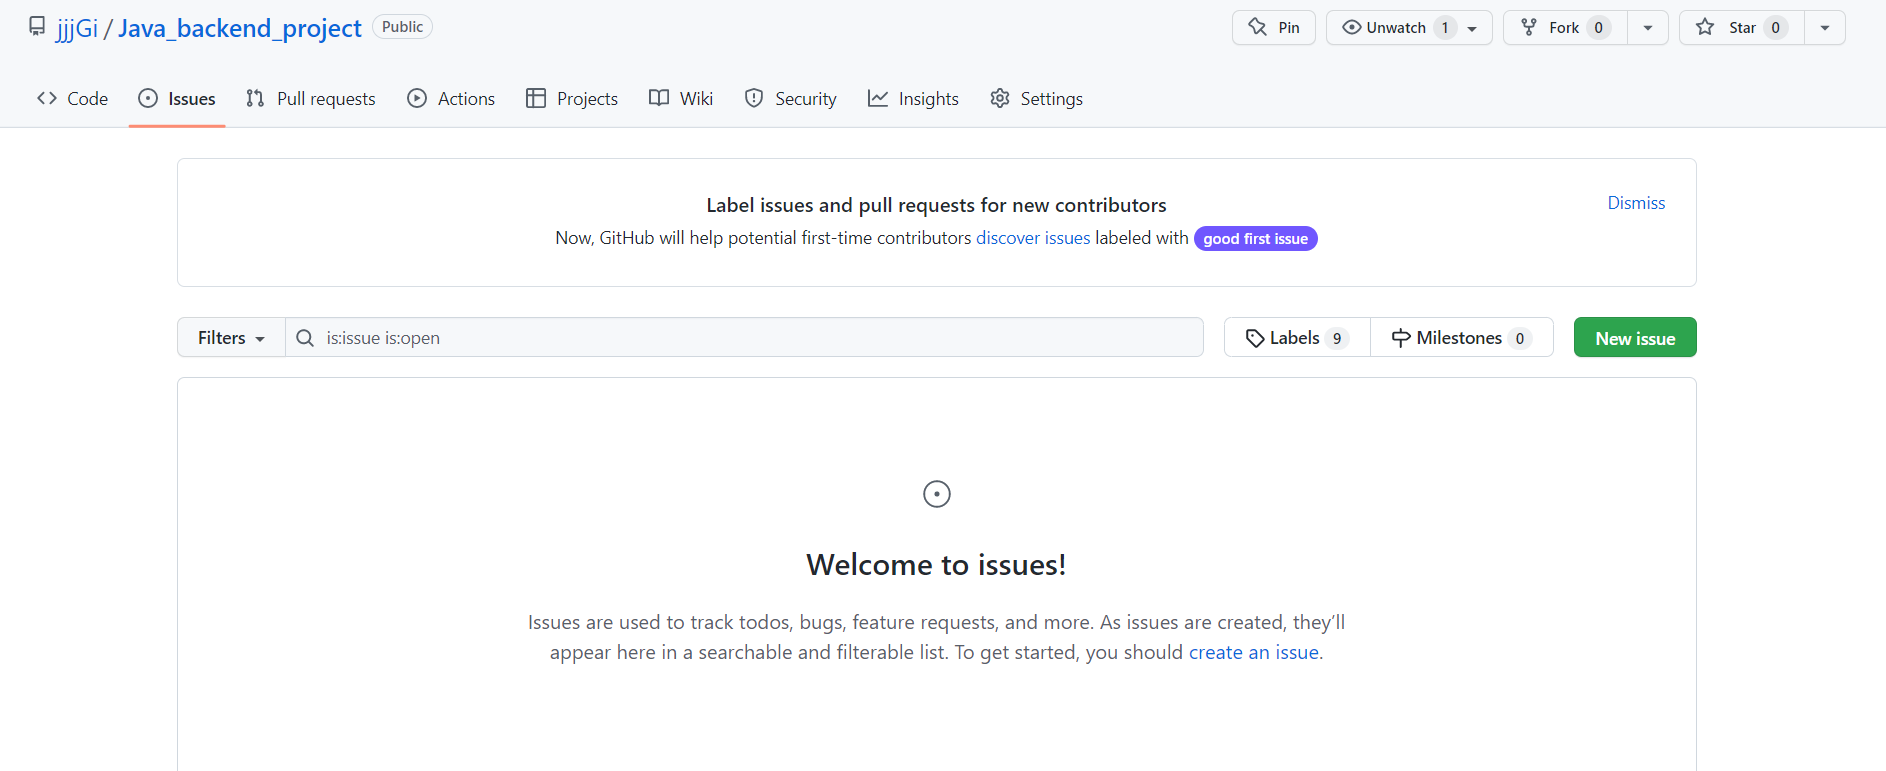This screenshot has height=771, width=1886.
Task: Open the Pull requests tab
Action: [311, 98]
